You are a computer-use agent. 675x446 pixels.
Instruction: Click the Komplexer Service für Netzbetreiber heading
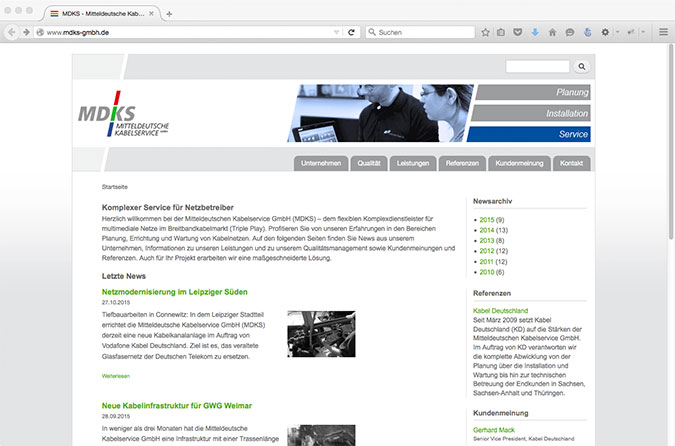(x=167, y=208)
